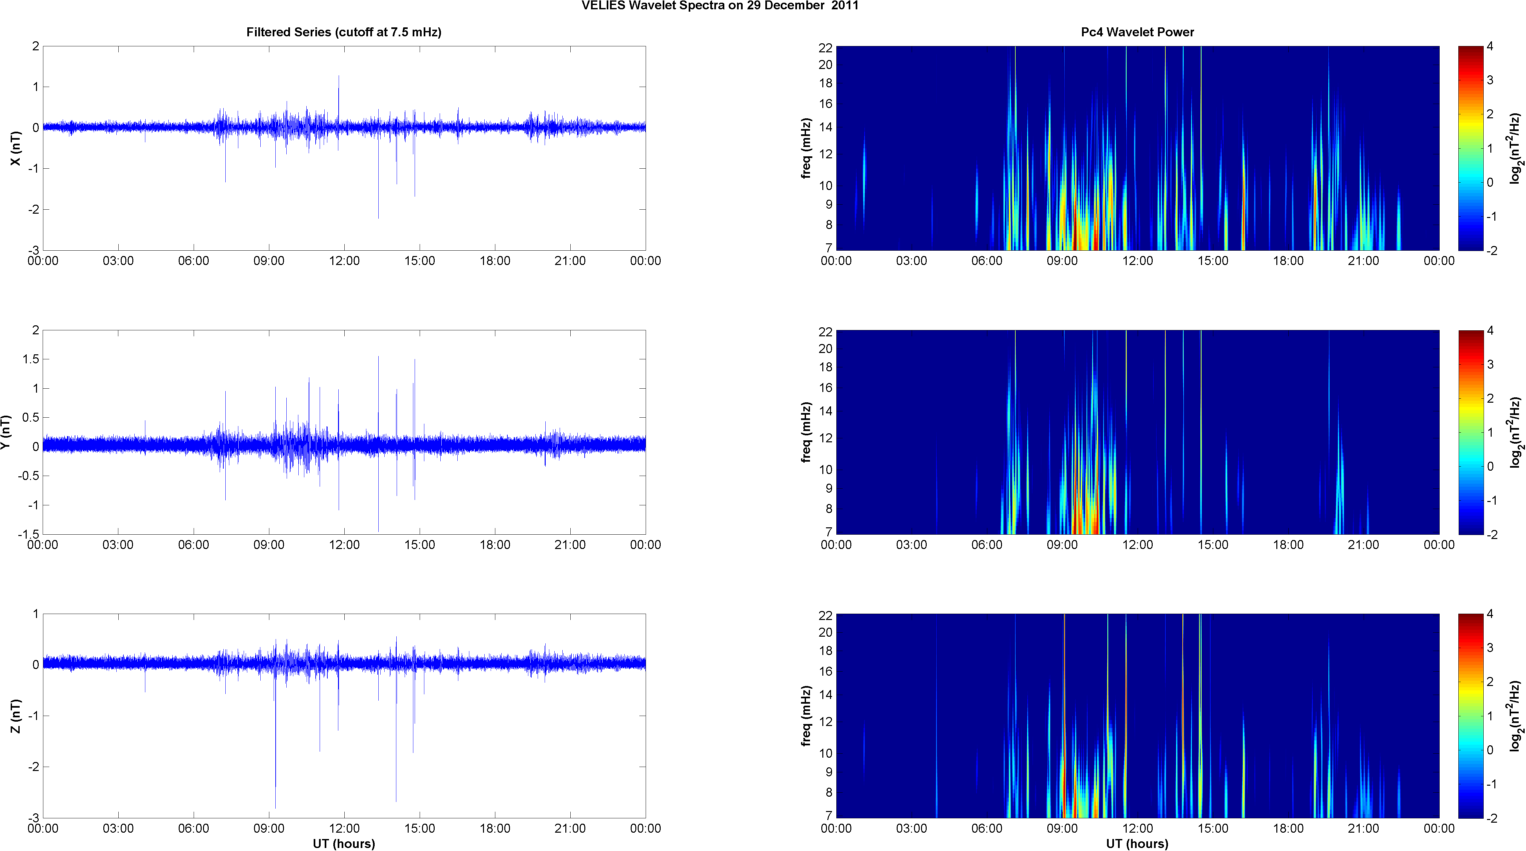Click the '-3' tick on the X (nT) axis
Screen dimensions: 1526x851
coord(34,250)
